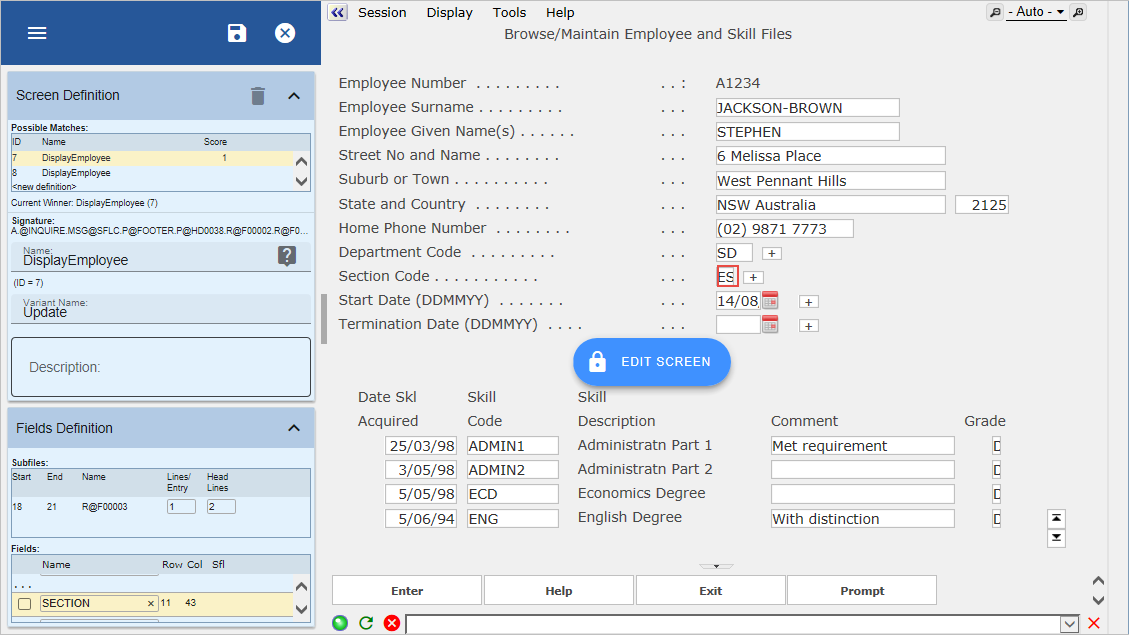Open the Auto zoom dropdown
This screenshot has width=1129, height=635.
1037,12
